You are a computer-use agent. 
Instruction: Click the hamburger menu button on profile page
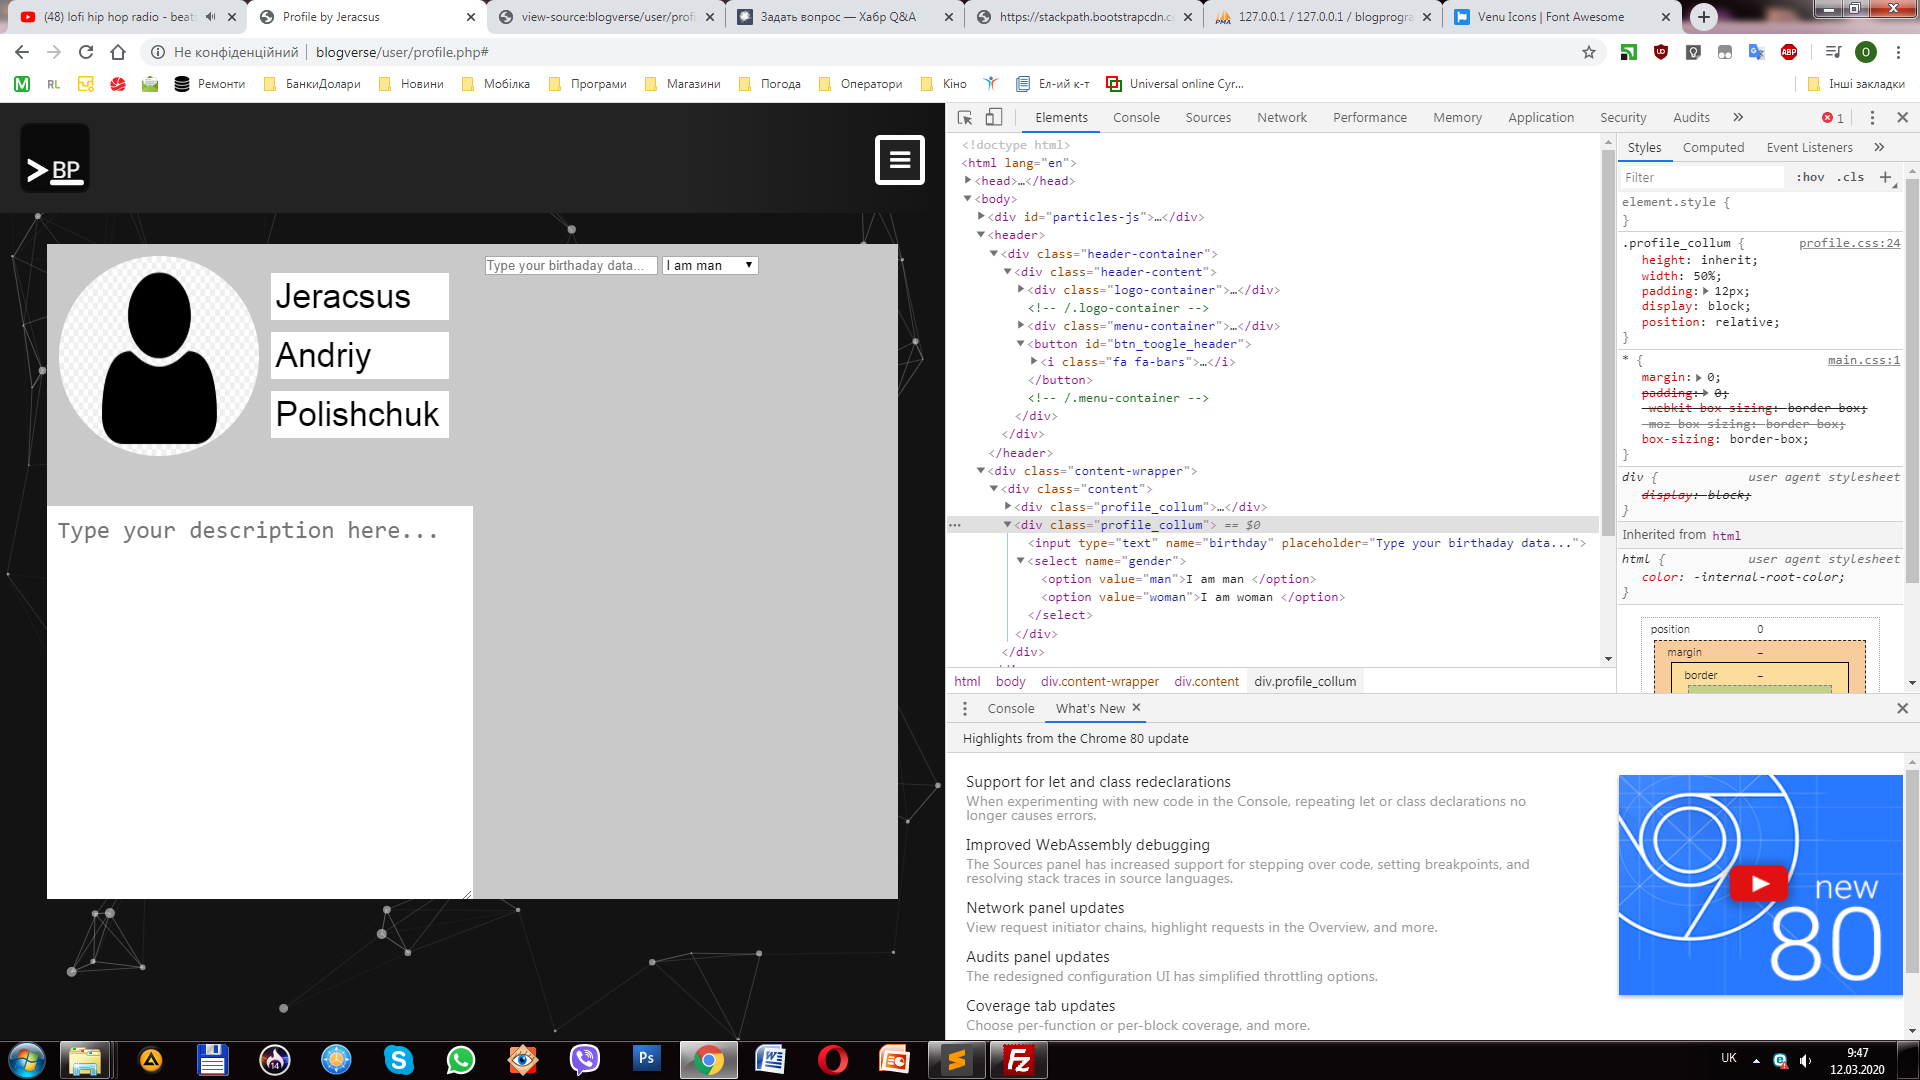[x=900, y=160]
